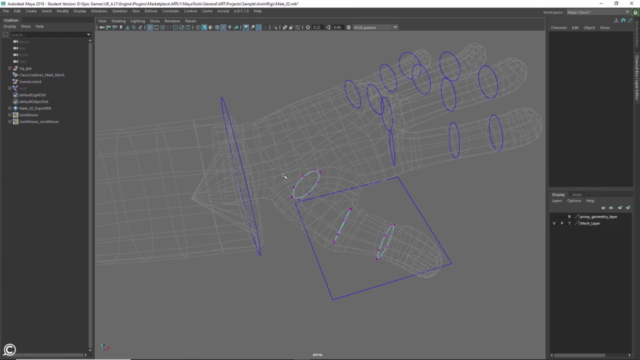Toggle the viewport grid icon

150,27
